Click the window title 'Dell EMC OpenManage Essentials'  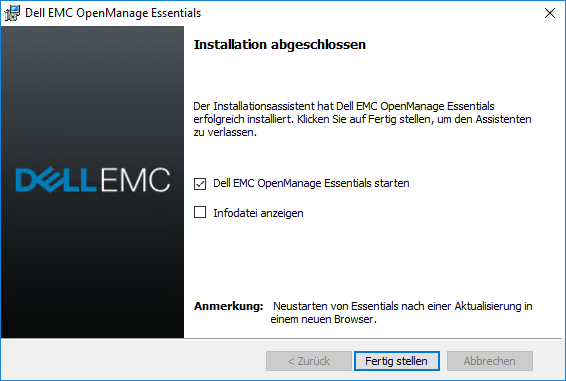click(113, 13)
